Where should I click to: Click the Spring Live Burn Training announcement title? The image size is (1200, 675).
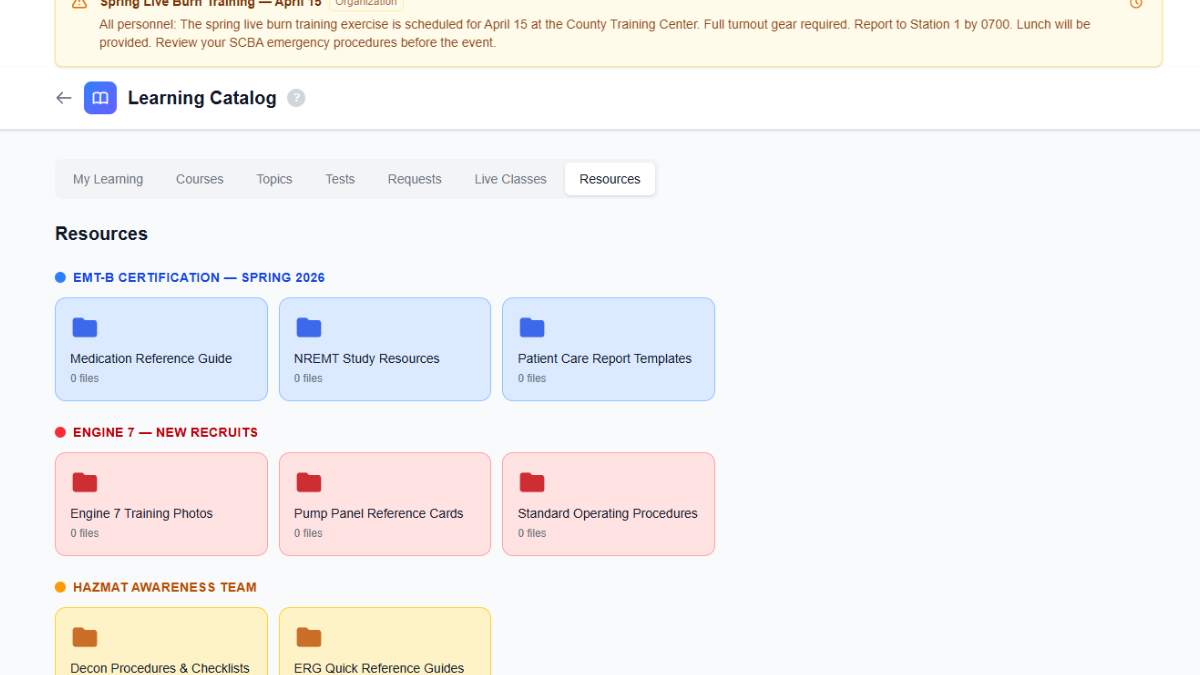pyautogui.click(x=211, y=4)
